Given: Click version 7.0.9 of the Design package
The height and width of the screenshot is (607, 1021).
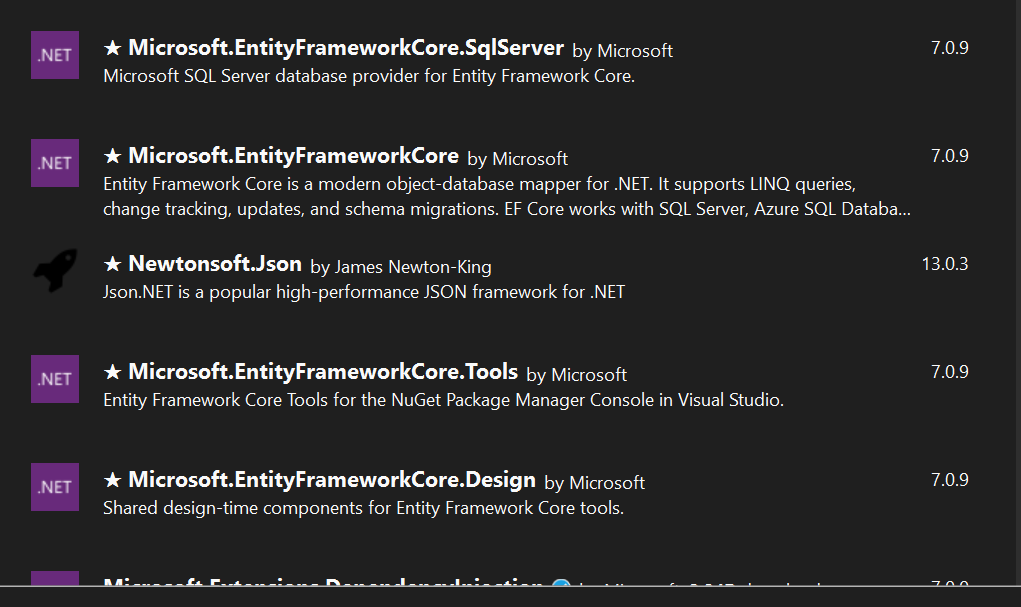Looking at the screenshot, I should click(949, 480).
